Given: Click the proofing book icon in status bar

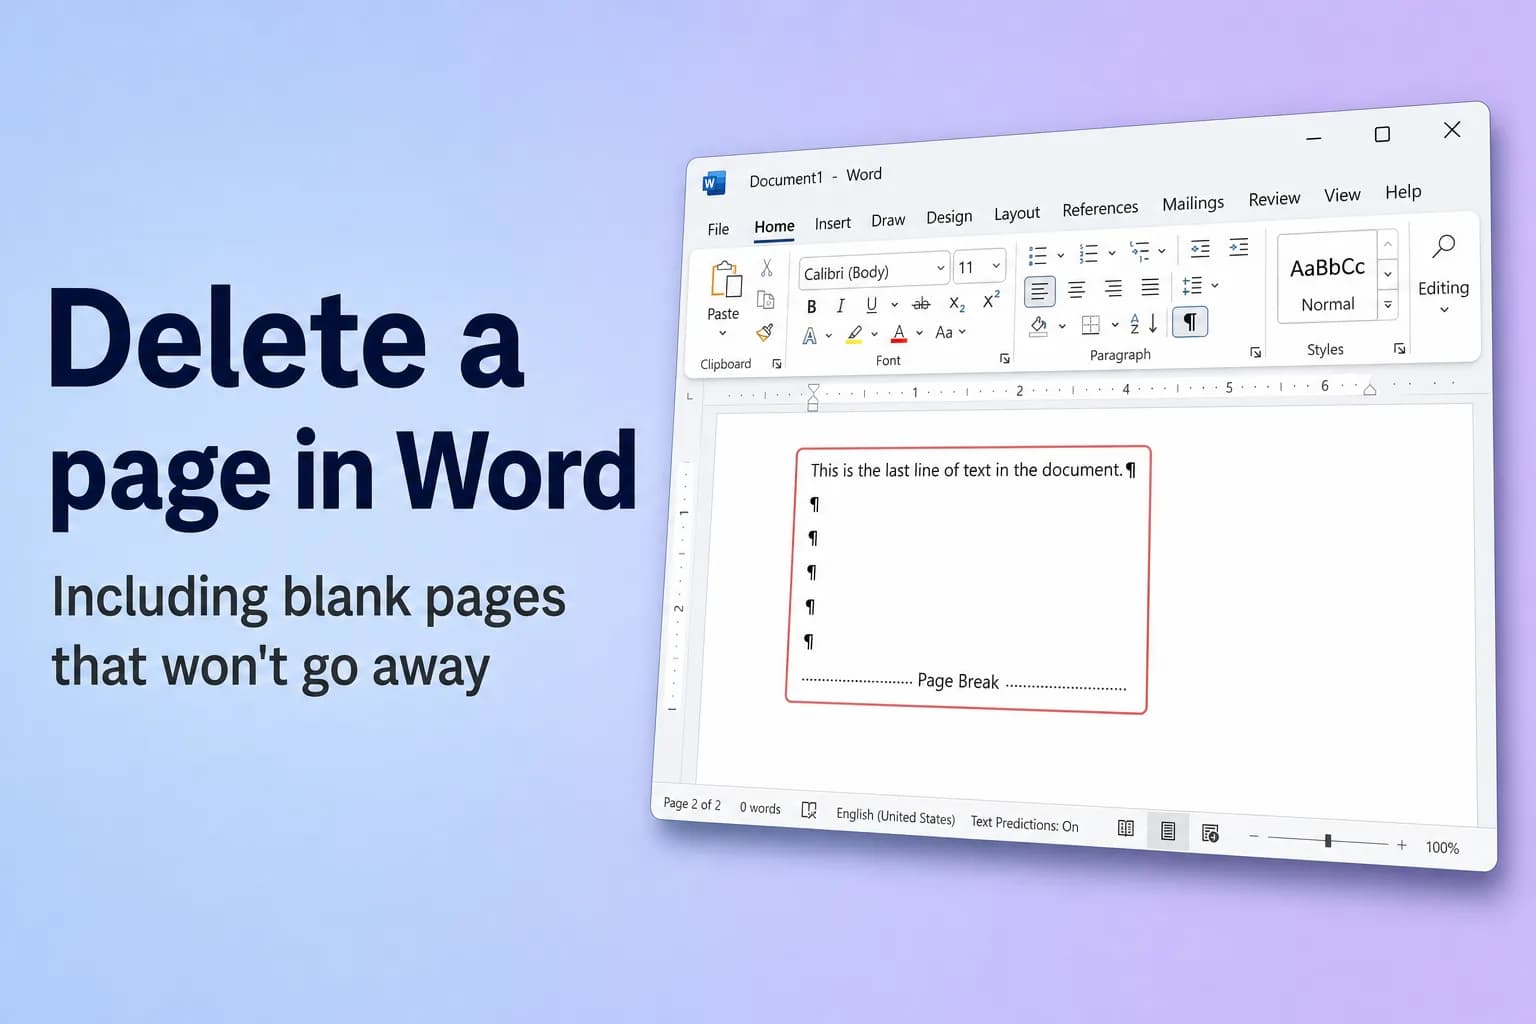Looking at the screenshot, I should (x=809, y=810).
